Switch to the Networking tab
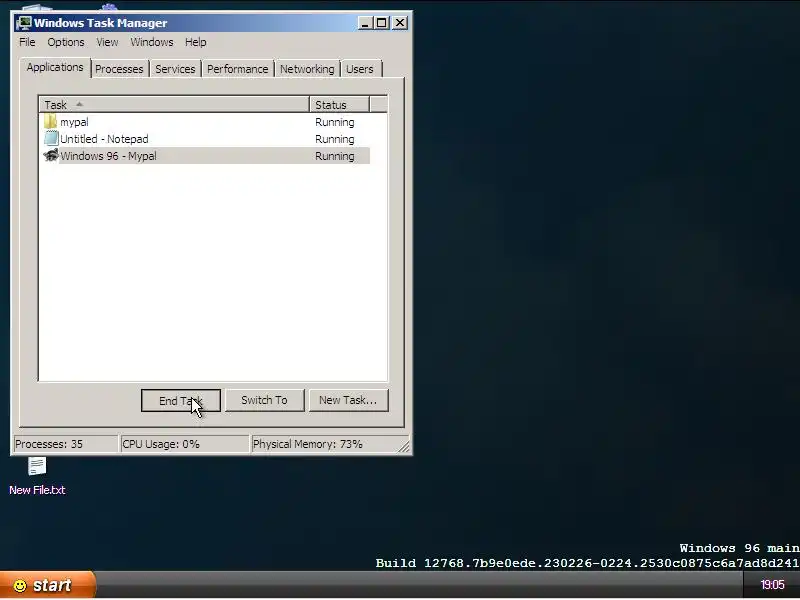This screenshot has width=800, height=600. coord(307,69)
